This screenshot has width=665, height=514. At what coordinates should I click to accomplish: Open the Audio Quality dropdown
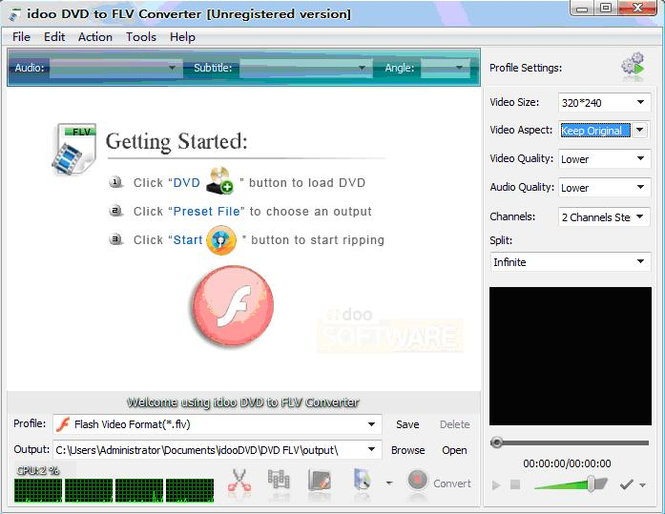(x=604, y=187)
